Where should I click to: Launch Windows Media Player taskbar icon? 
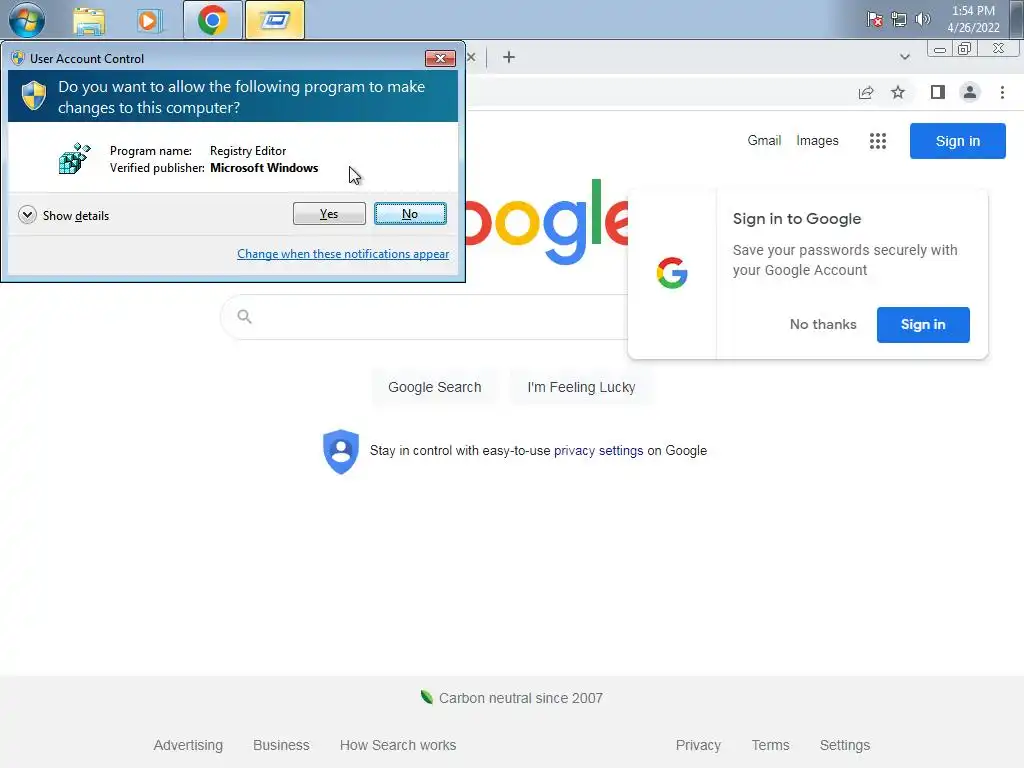[x=149, y=20]
